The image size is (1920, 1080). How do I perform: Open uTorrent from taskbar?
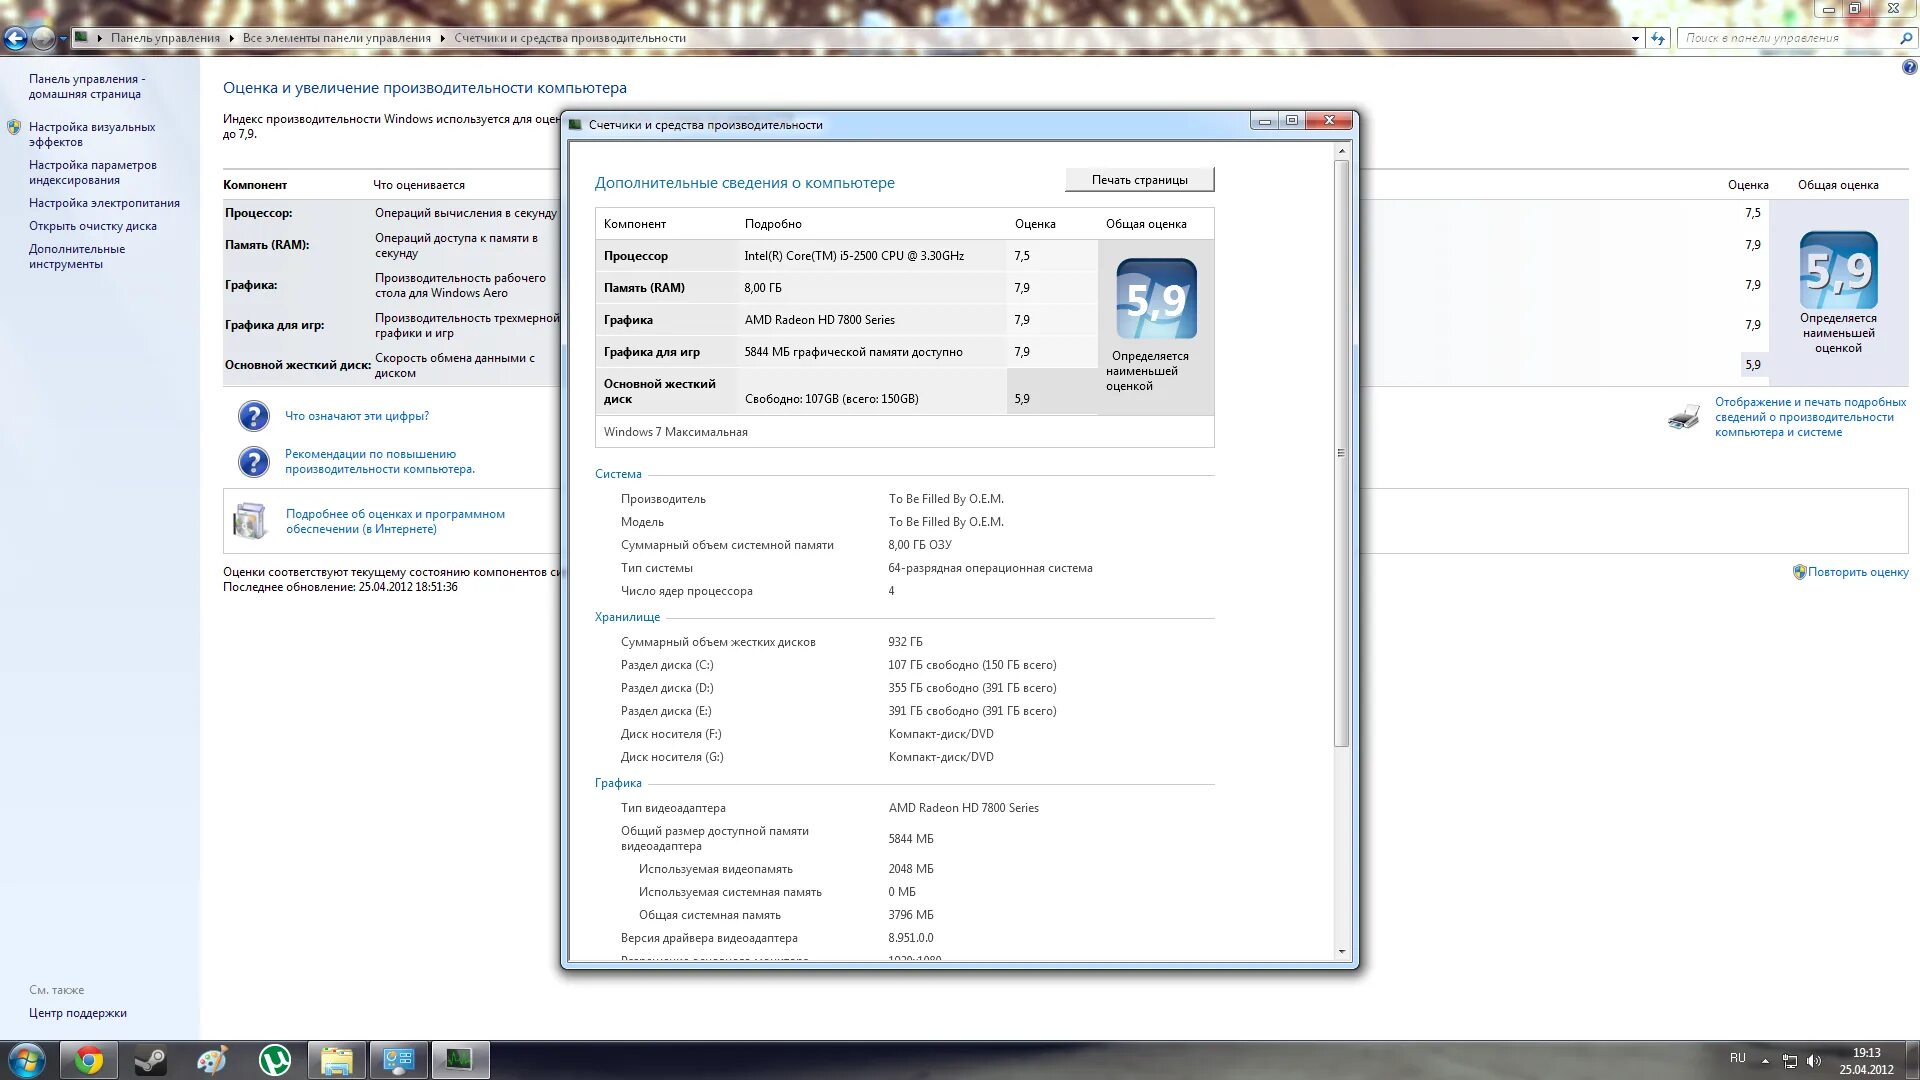pos(275,1060)
